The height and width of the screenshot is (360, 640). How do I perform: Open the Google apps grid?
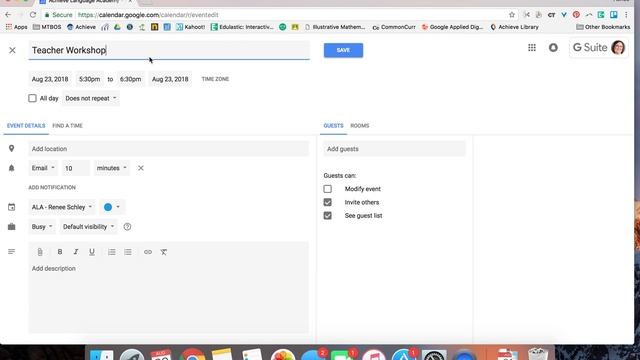tap(532, 48)
